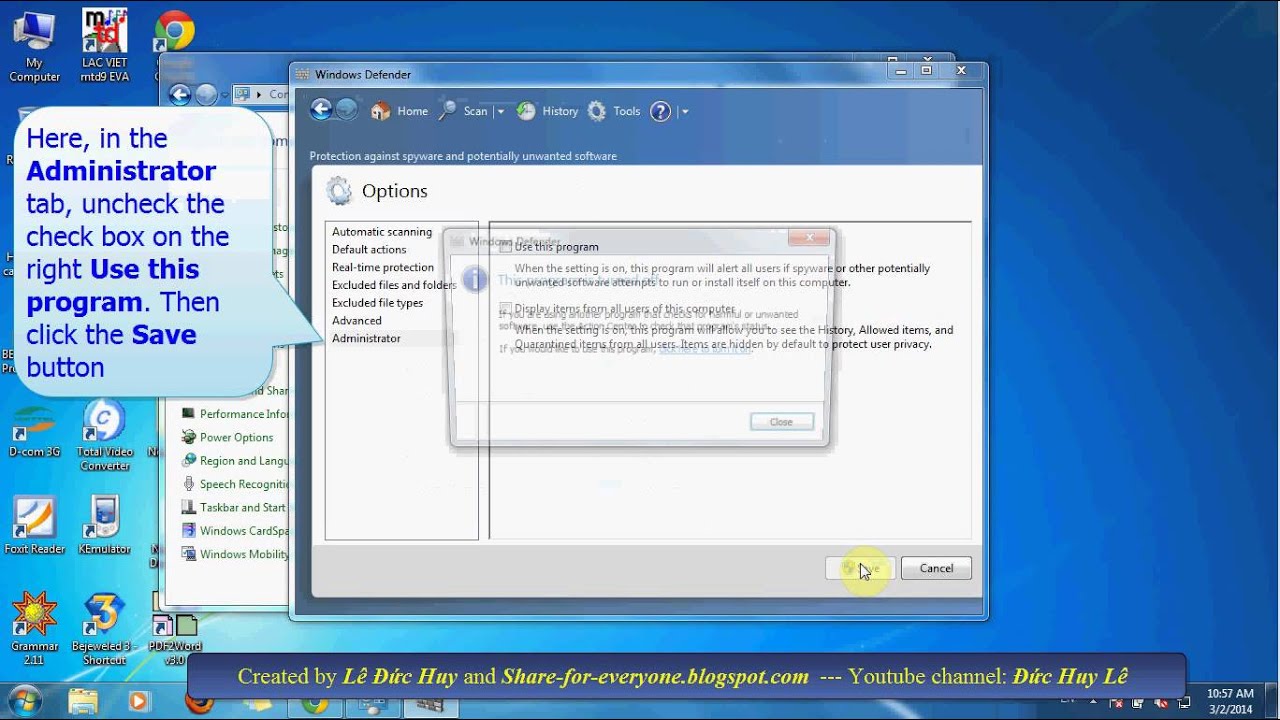Open the Help dropdown arrow
The image size is (1280, 720).
click(x=685, y=112)
